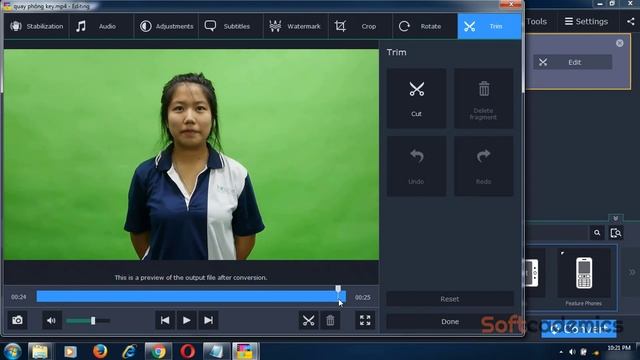The height and width of the screenshot is (360, 640).
Task: Select the Trim tab
Action: click(x=489, y=26)
